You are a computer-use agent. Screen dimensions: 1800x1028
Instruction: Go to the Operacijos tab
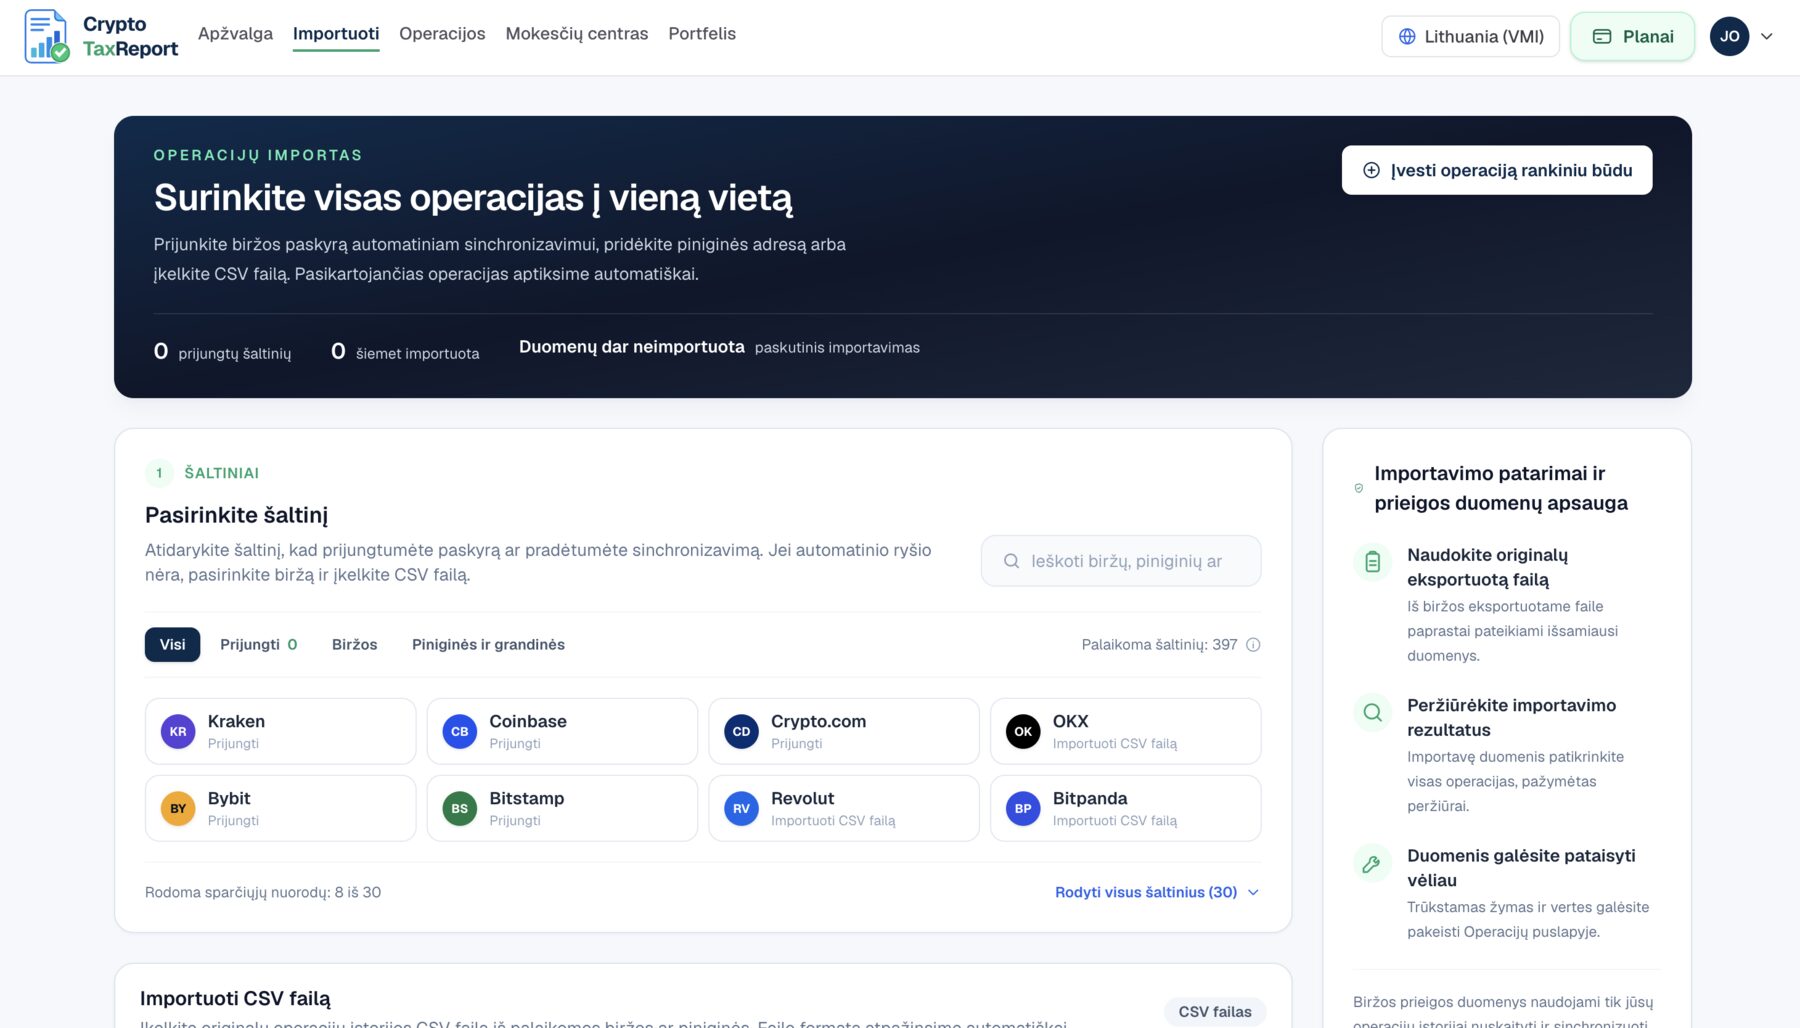point(442,33)
